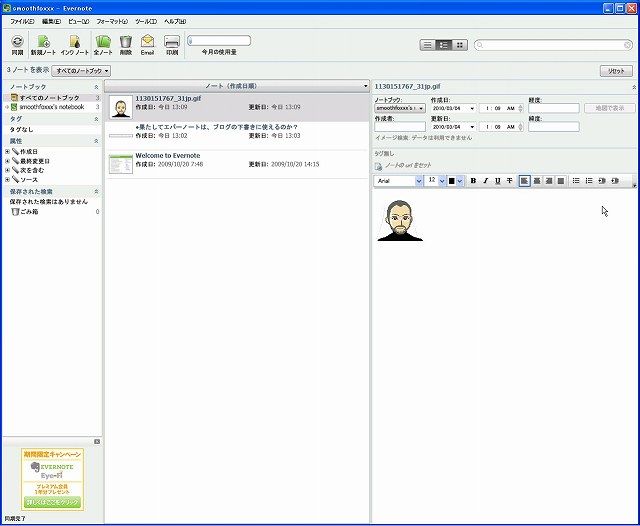Expand the 作成日 attribute node
The width and height of the screenshot is (640, 526).
7,151
